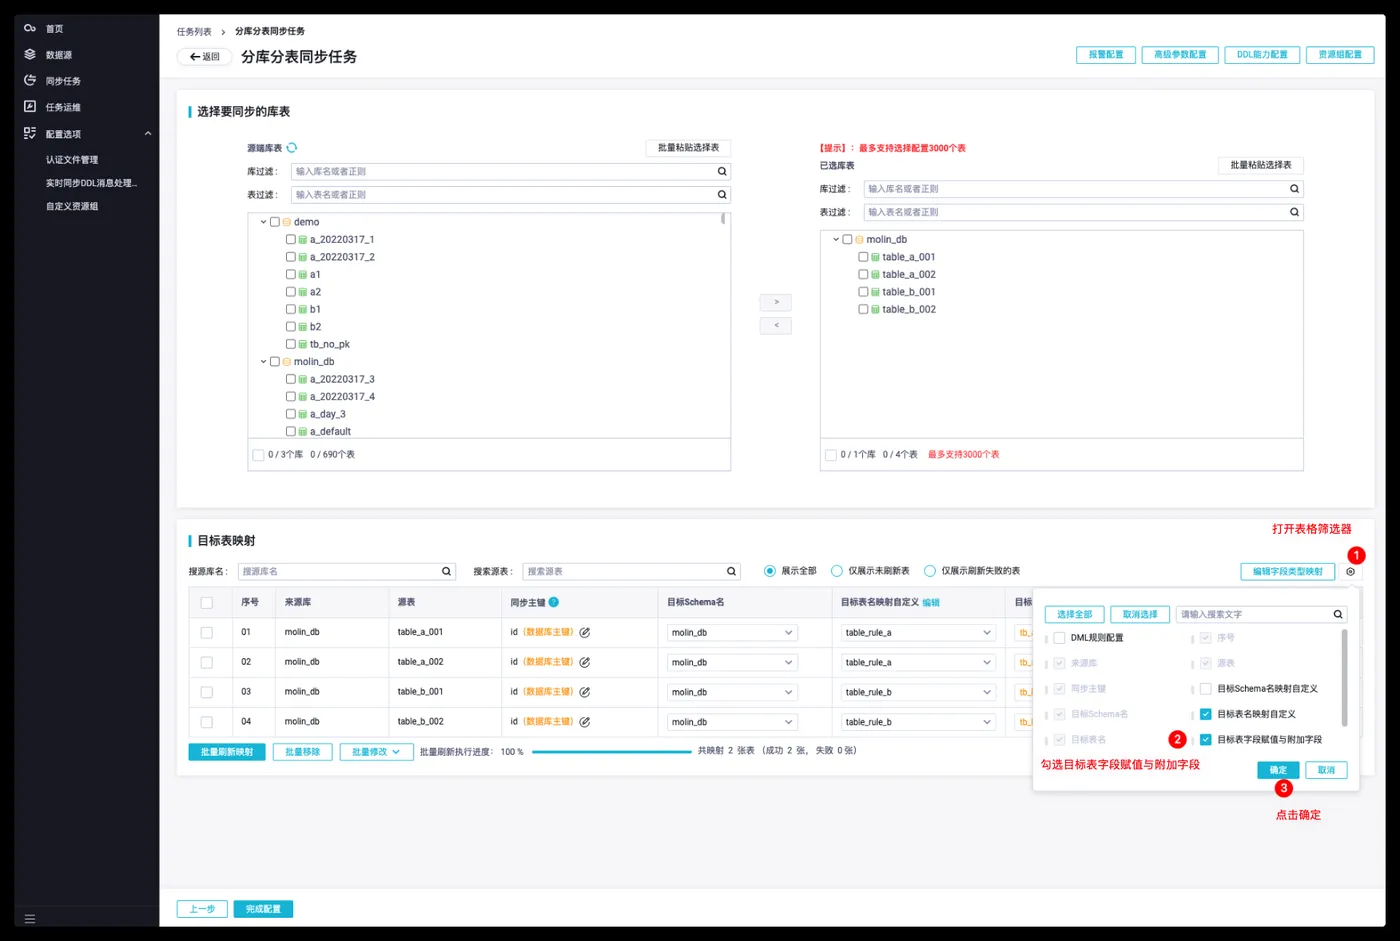The width and height of the screenshot is (1400, 941).
Task: Click the source tree scrollbar
Action: point(723,218)
